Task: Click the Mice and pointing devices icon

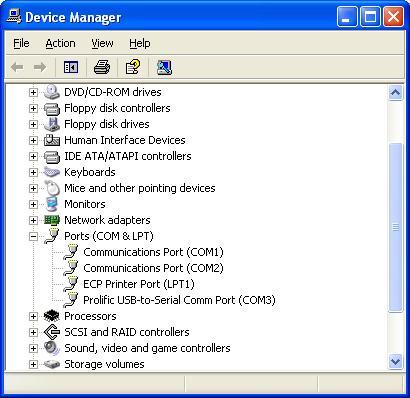Action: (x=52, y=188)
